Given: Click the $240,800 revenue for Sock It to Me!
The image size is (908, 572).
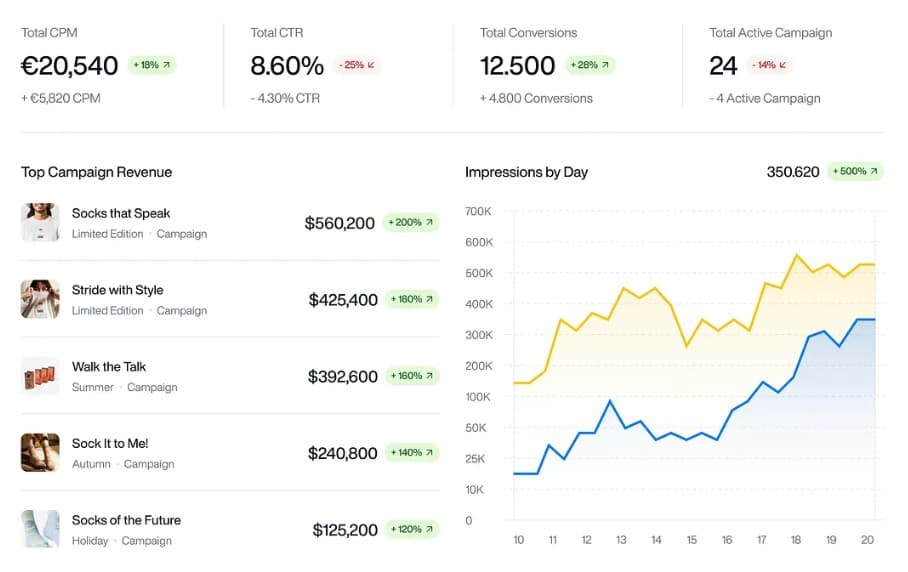Looking at the screenshot, I should coord(342,453).
